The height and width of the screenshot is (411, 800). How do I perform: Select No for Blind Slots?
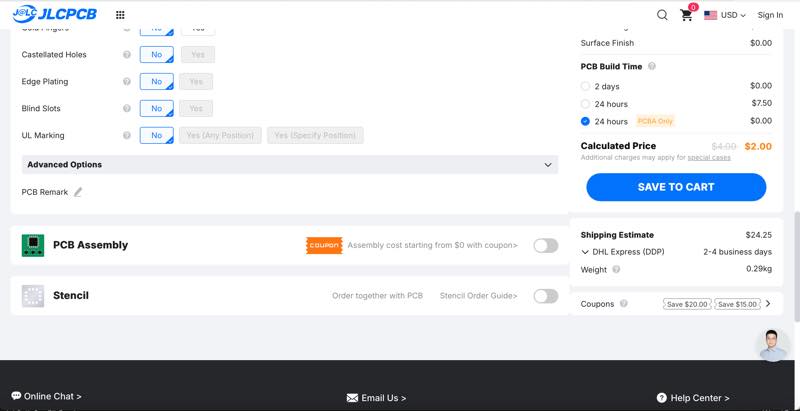click(157, 109)
